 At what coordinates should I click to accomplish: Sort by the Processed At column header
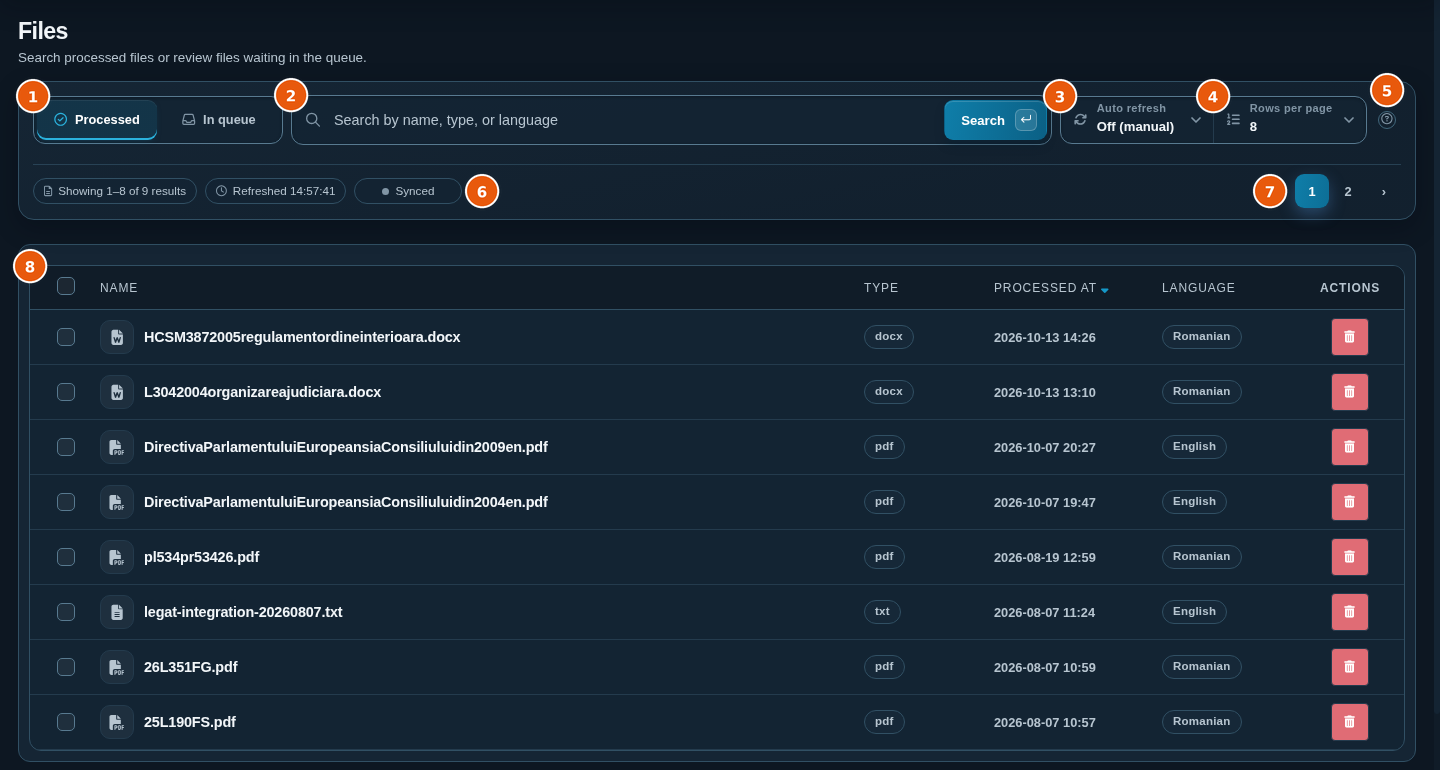pyautogui.click(x=1045, y=288)
